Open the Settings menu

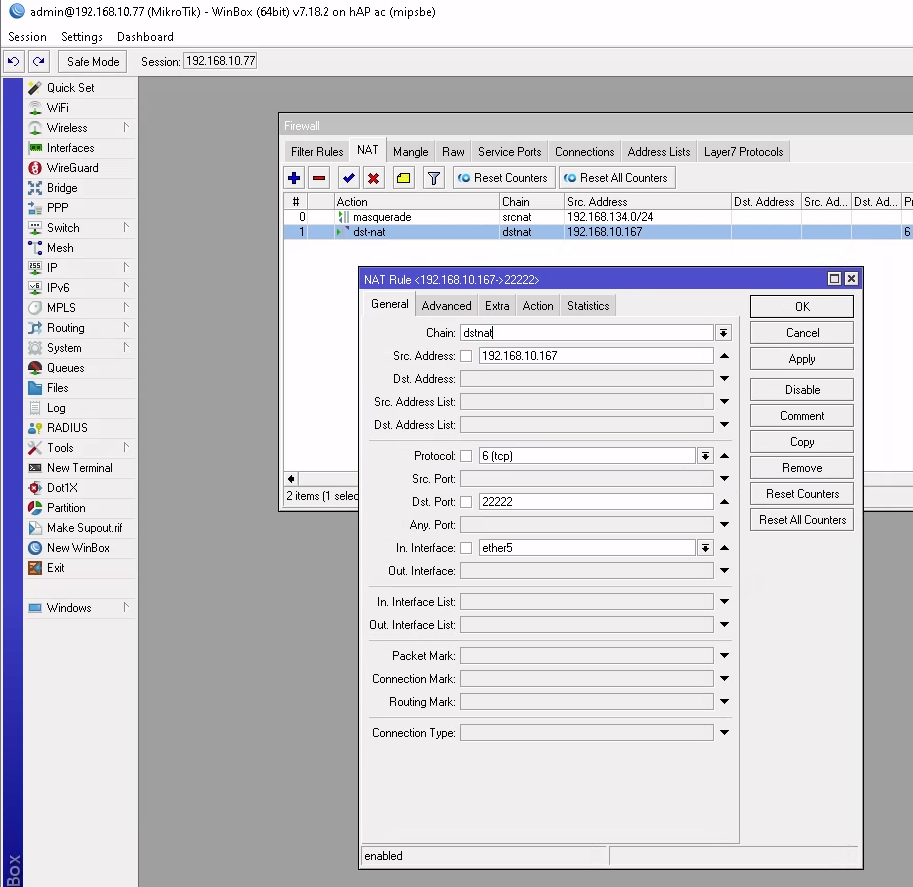[82, 37]
